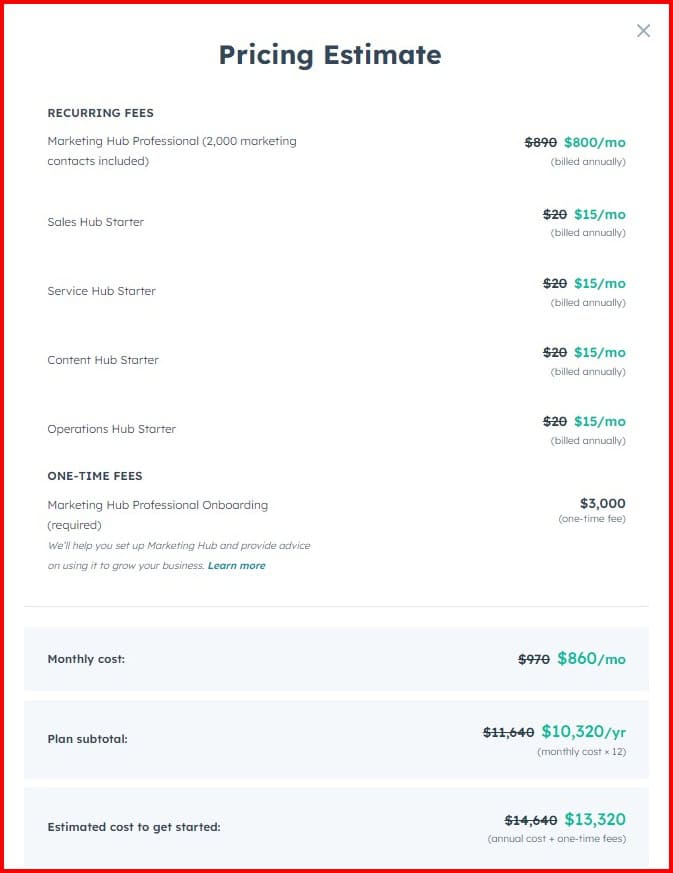This screenshot has height=873, width=673.
Task: Click the Service Hub Starter label
Action: click(102, 291)
